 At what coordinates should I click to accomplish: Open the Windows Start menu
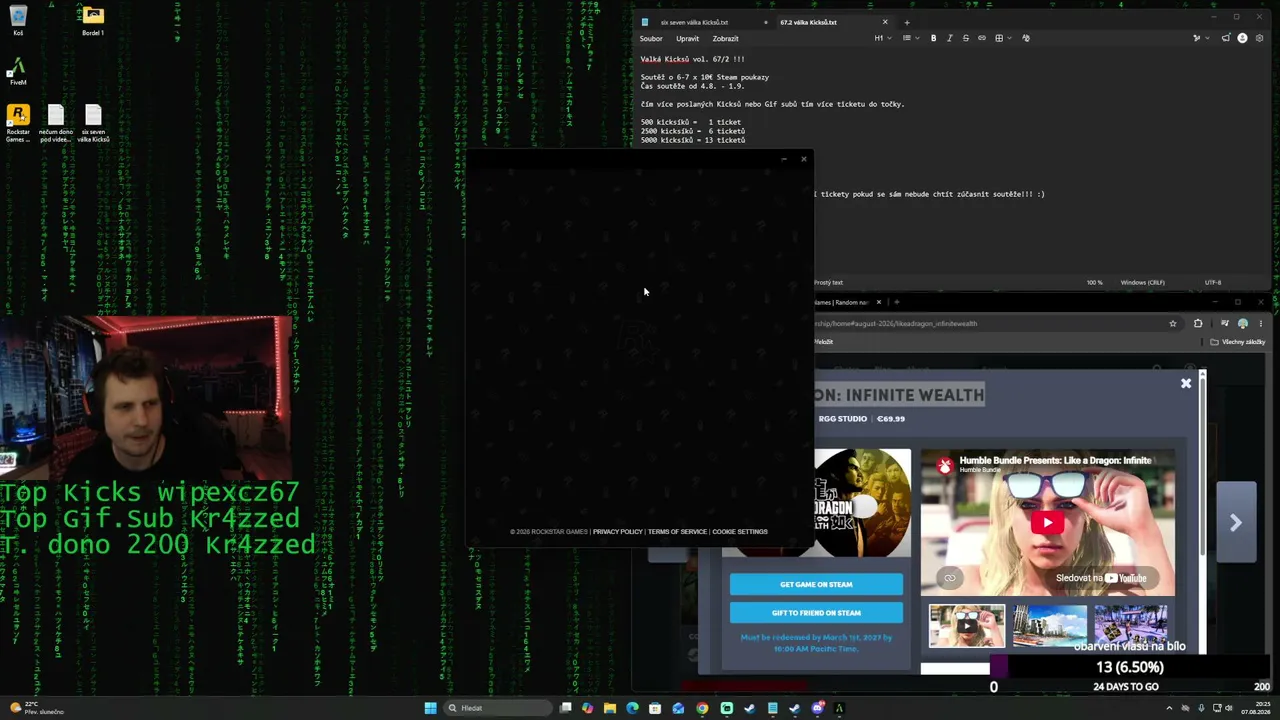point(430,708)
